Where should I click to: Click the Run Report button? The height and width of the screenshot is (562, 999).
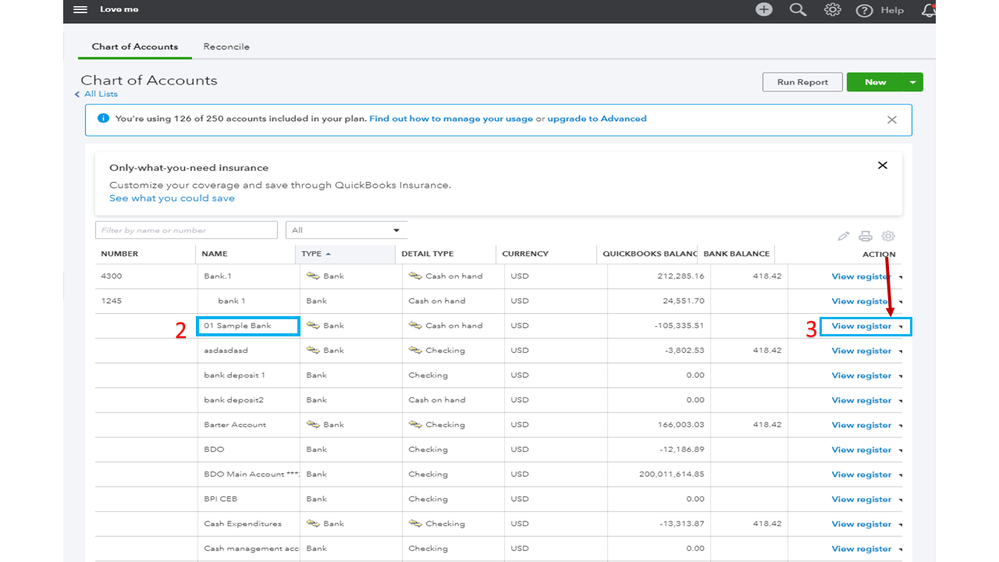(802, 82)
